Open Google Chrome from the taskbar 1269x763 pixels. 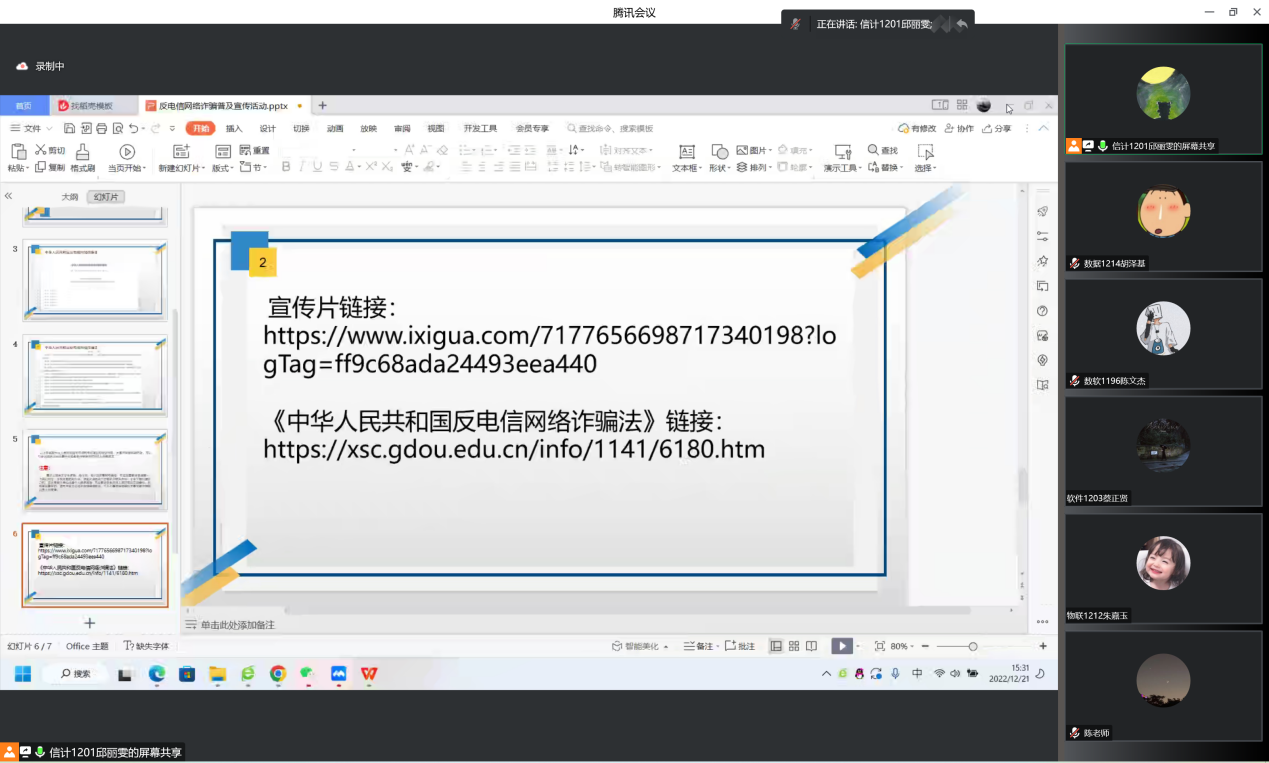click(278, 674)
